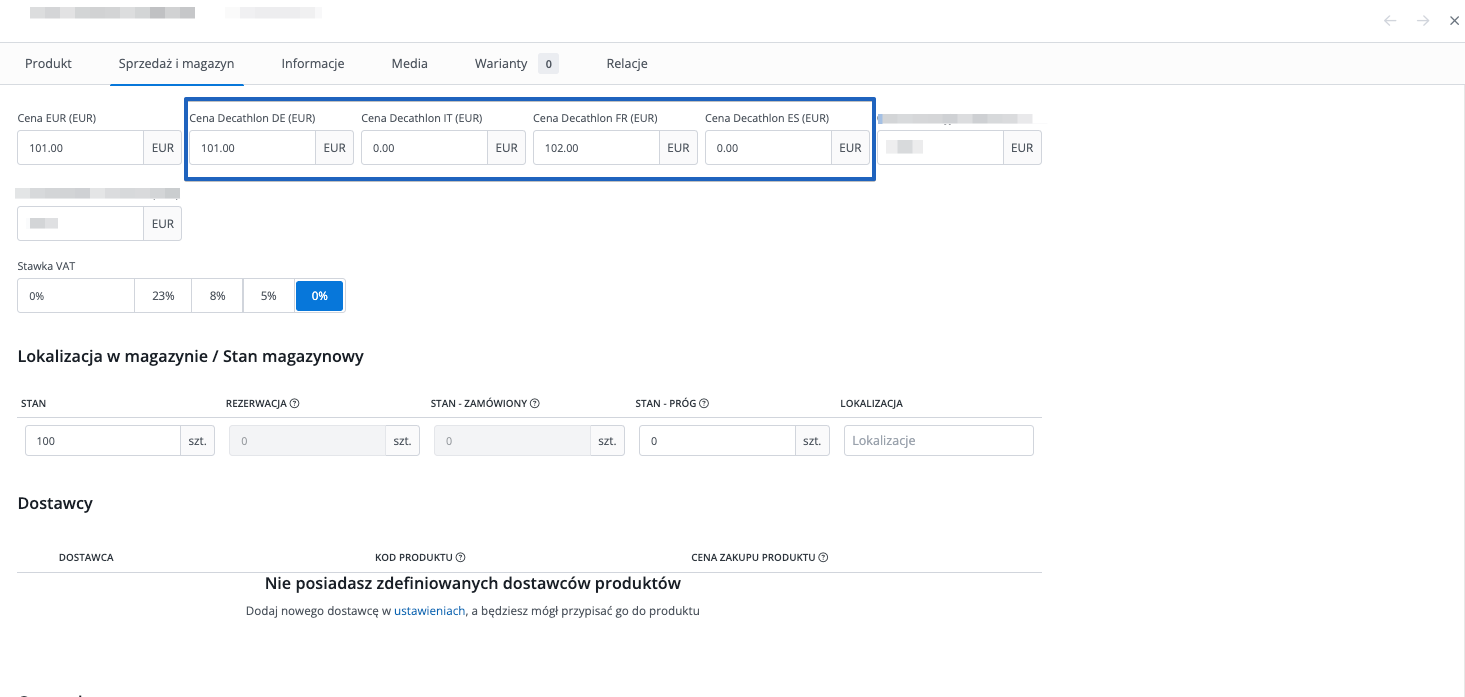
Task: Select the 5% VAT rate
Action: (x=268, y=296)
